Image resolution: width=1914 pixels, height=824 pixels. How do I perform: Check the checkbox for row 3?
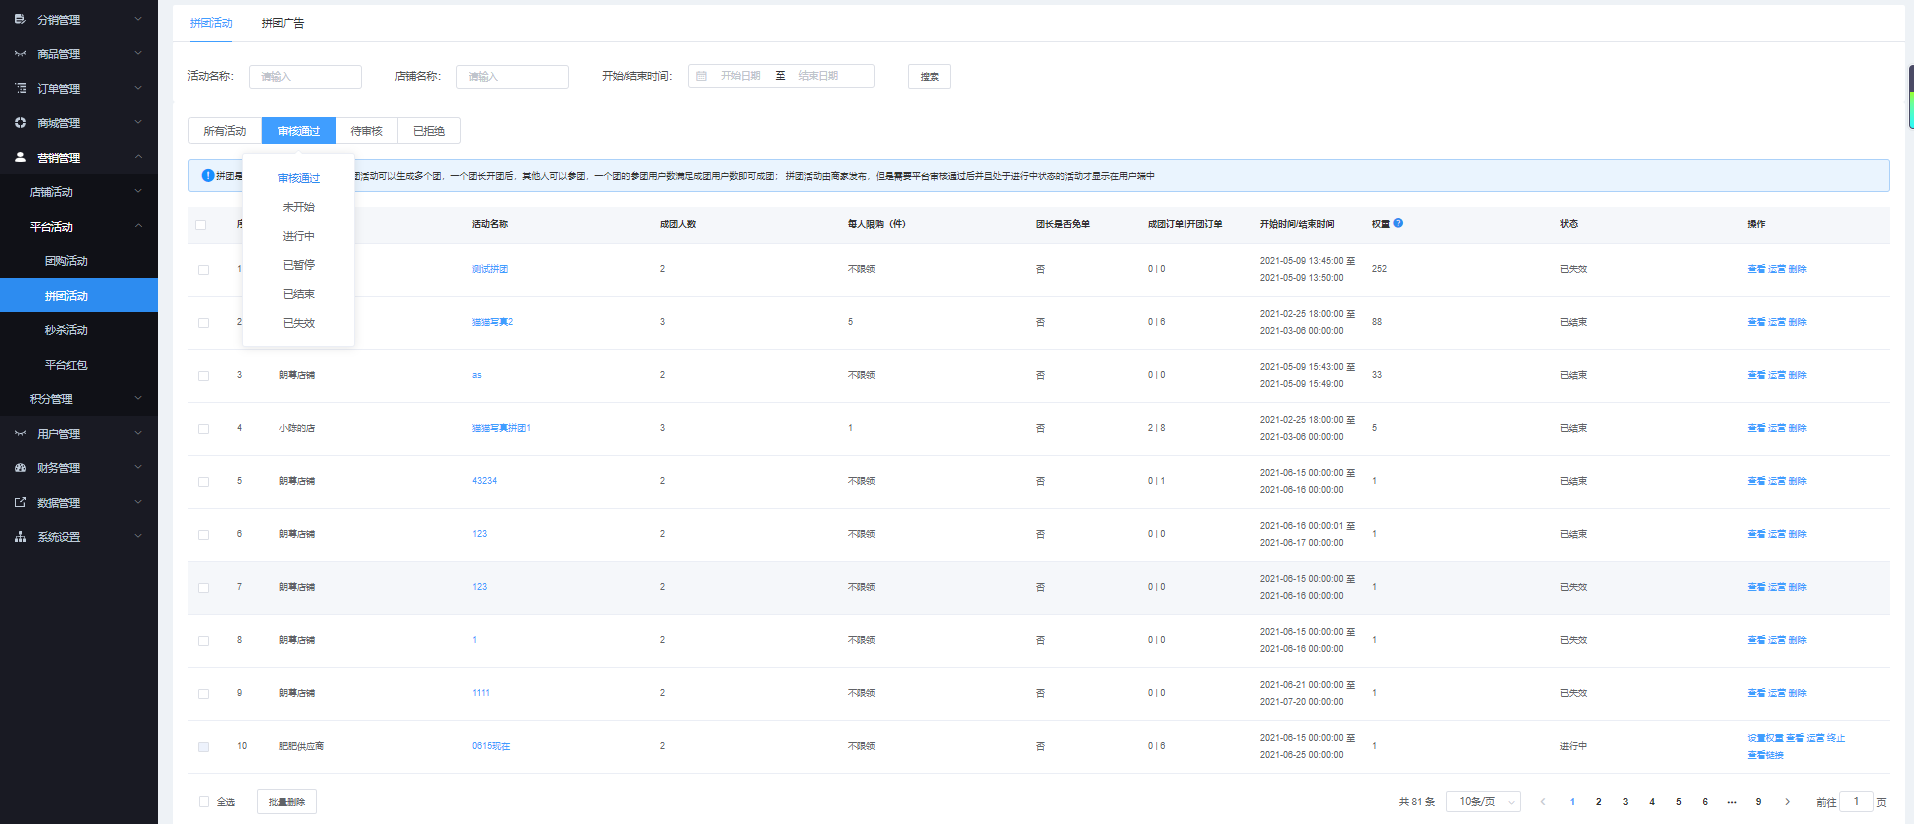coord(204,376)
